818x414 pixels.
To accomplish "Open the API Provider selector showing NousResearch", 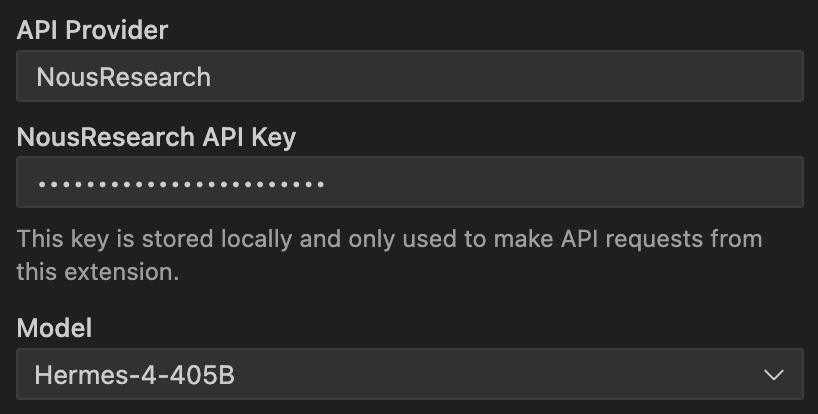I will (409, 77).
